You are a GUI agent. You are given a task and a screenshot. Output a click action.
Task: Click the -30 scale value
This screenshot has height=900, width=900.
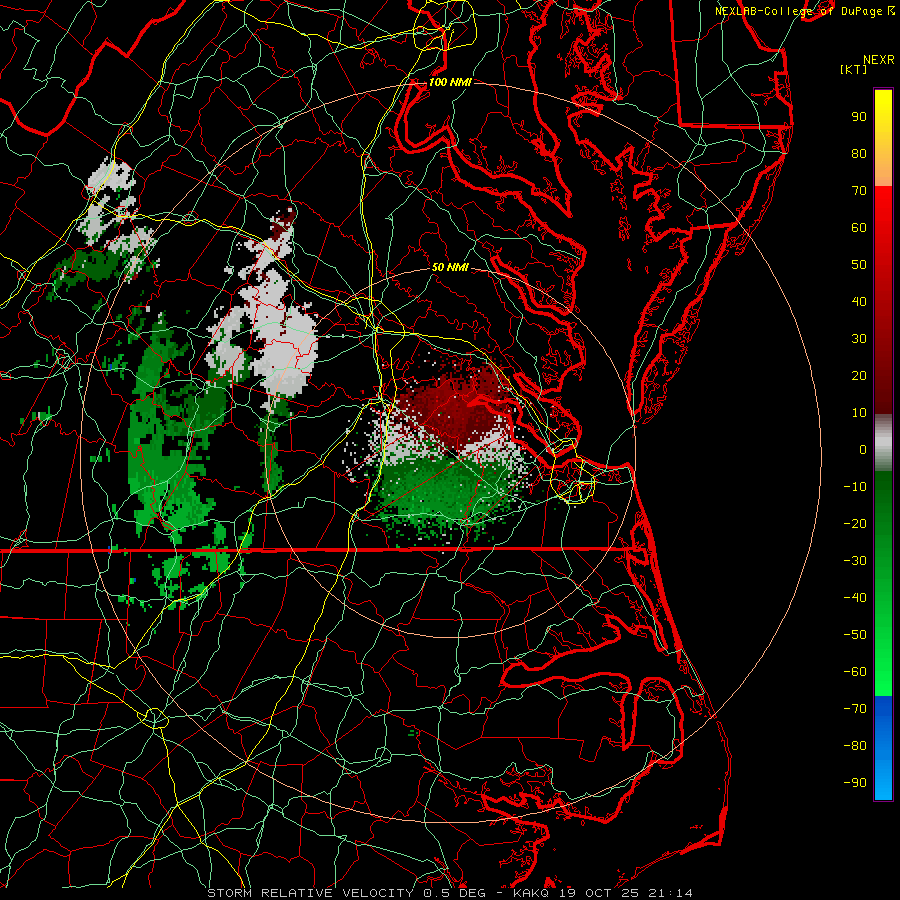(855, 561)
